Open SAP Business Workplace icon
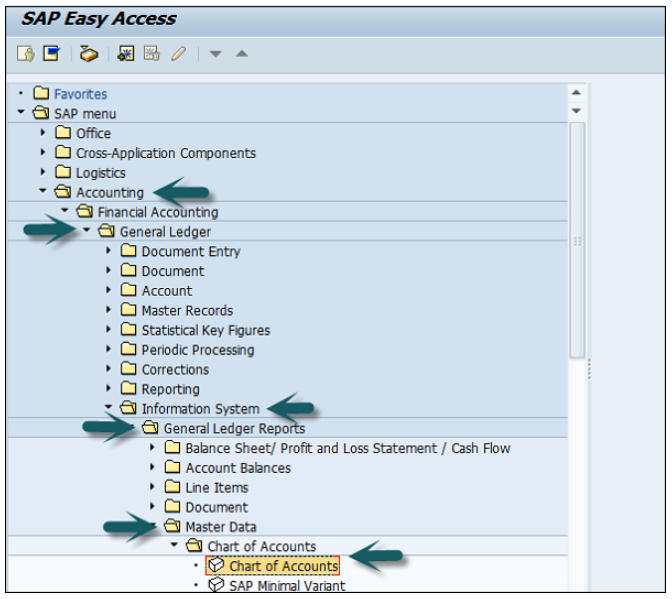This screenshot has height=599, width=672. point(89,54)
